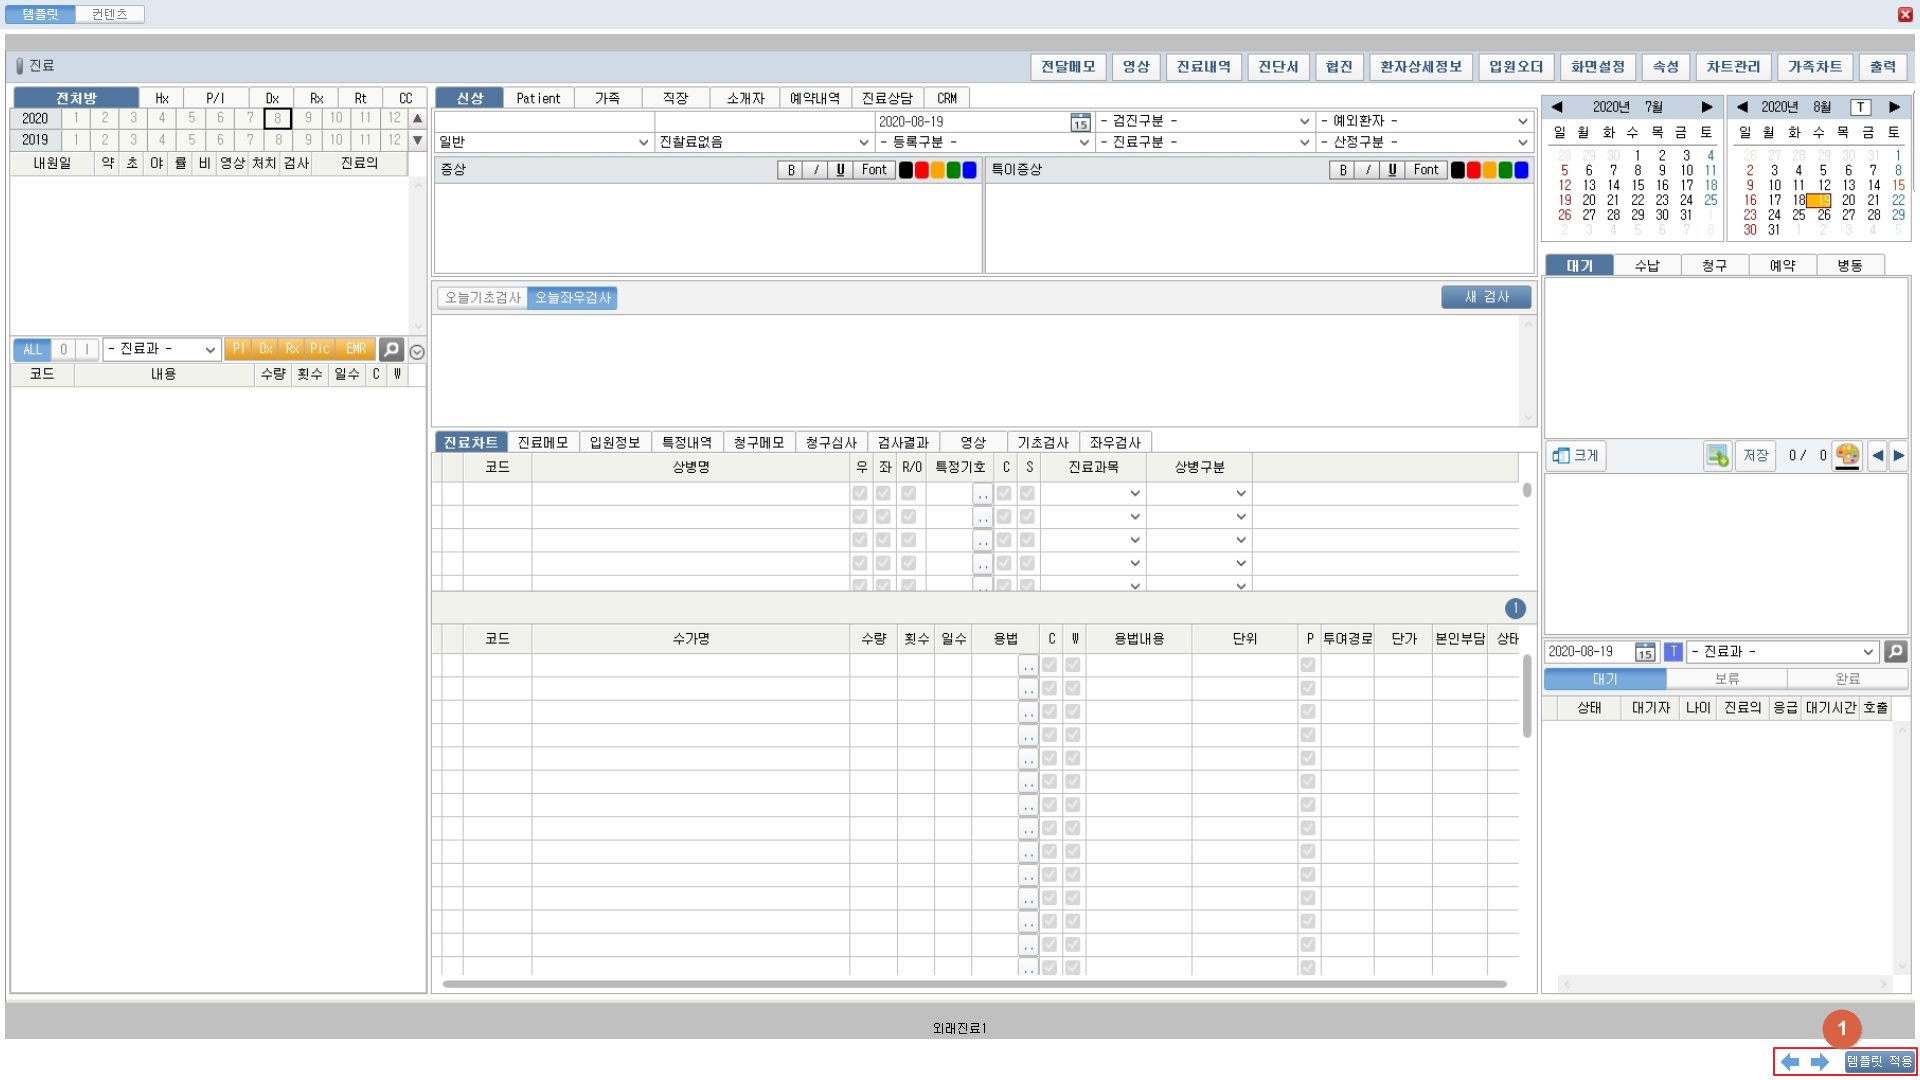Click the circled down-arrow beside search icon
Image resolution: width=1920 pixels, height=1080 pixels.
coord(417,352)
